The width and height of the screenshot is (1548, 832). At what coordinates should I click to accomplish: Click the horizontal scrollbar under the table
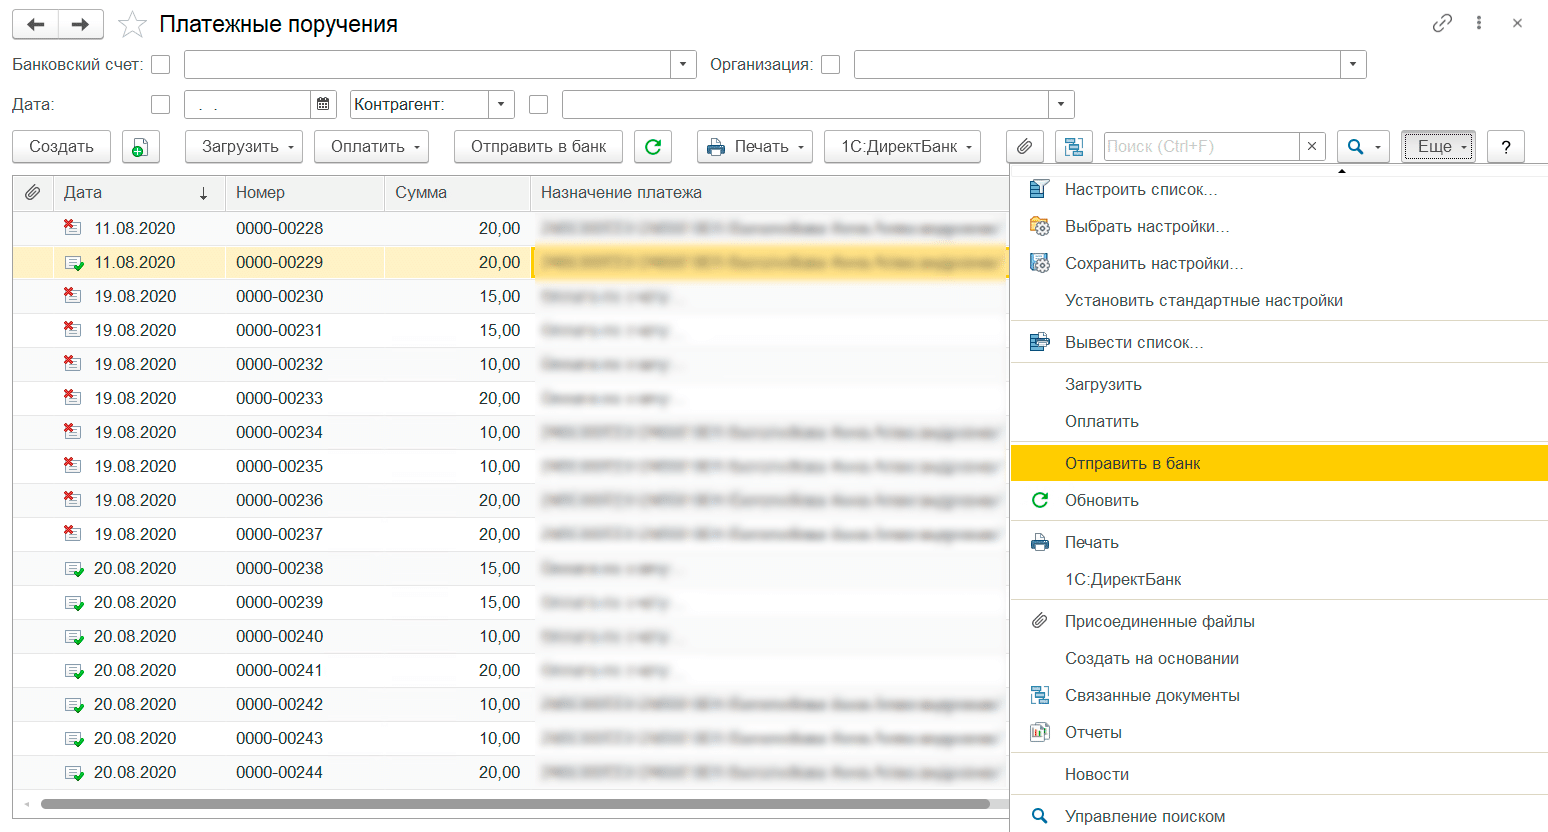tap(515, 804)
